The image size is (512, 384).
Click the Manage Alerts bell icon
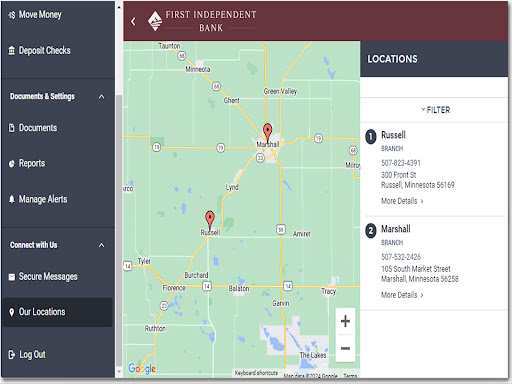coord(12,199)
